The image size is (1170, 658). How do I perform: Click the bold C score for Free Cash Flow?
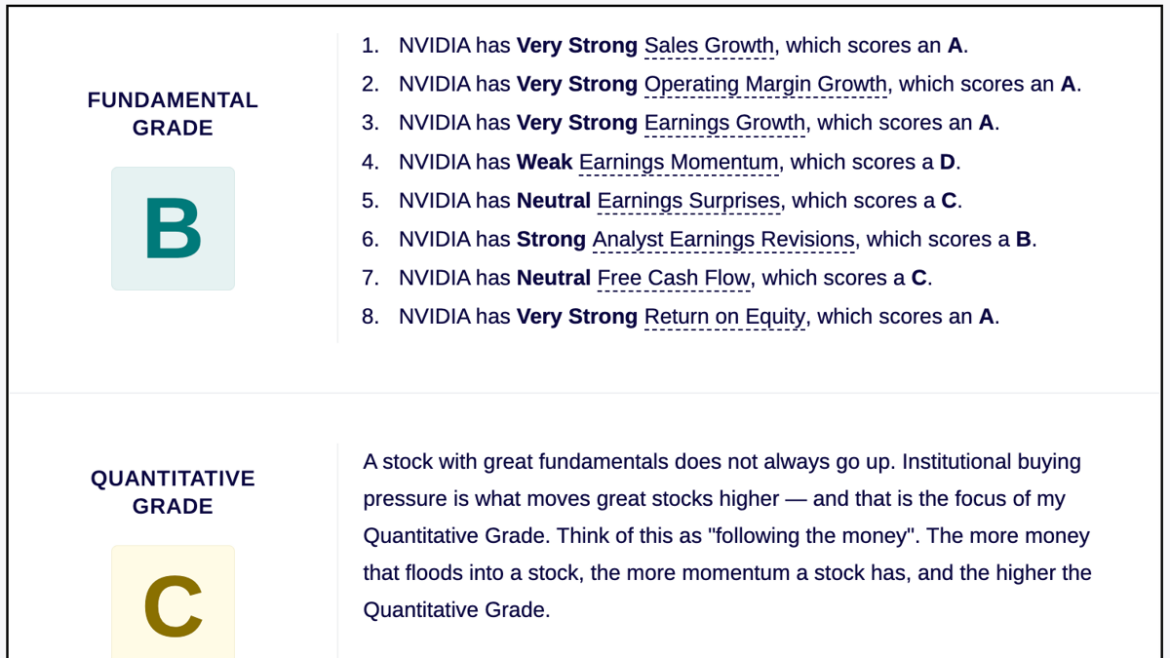click(919, 278)
